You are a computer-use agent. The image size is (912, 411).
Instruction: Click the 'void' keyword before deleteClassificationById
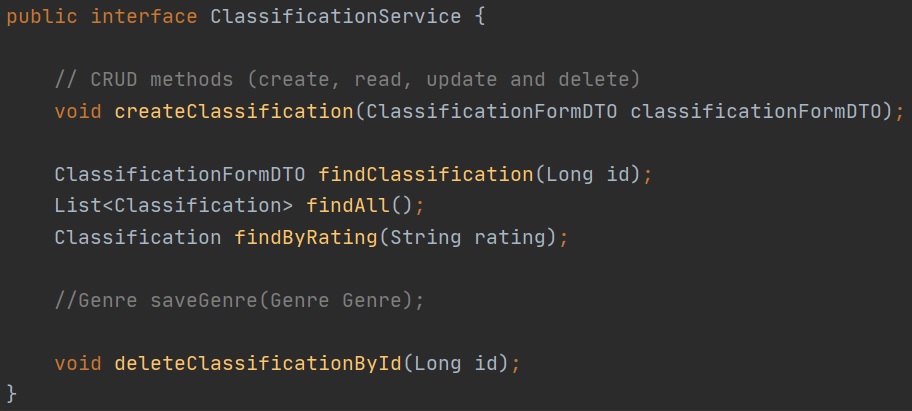point(79,362)
